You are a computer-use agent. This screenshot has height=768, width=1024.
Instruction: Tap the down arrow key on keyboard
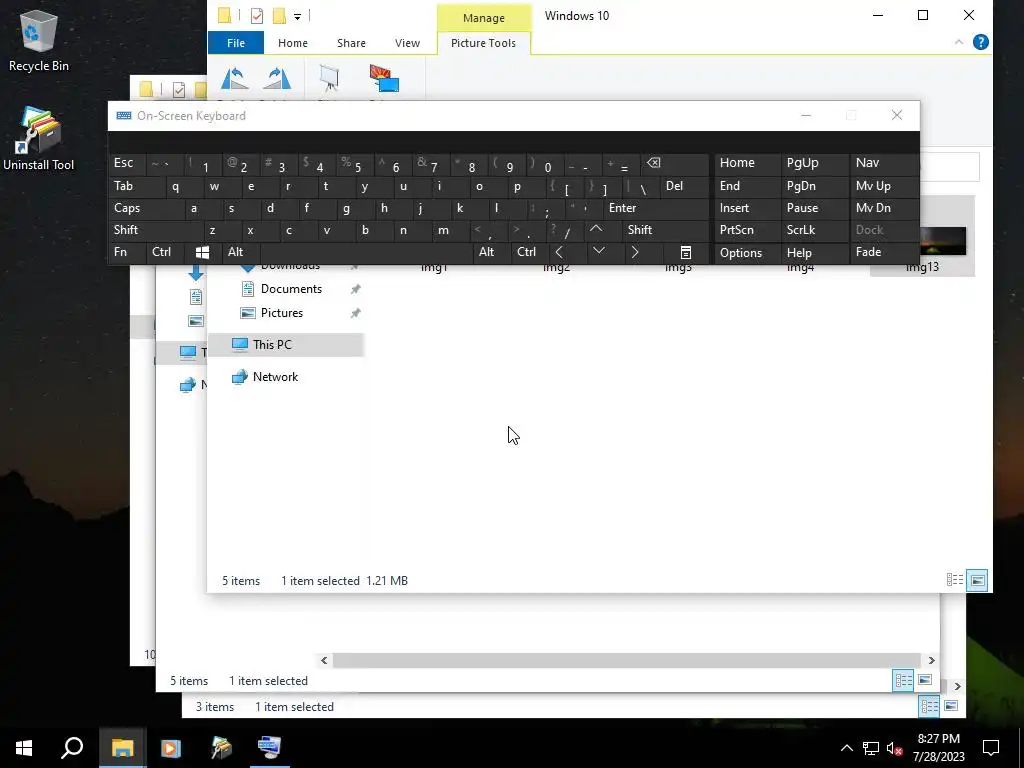[598, 252]
